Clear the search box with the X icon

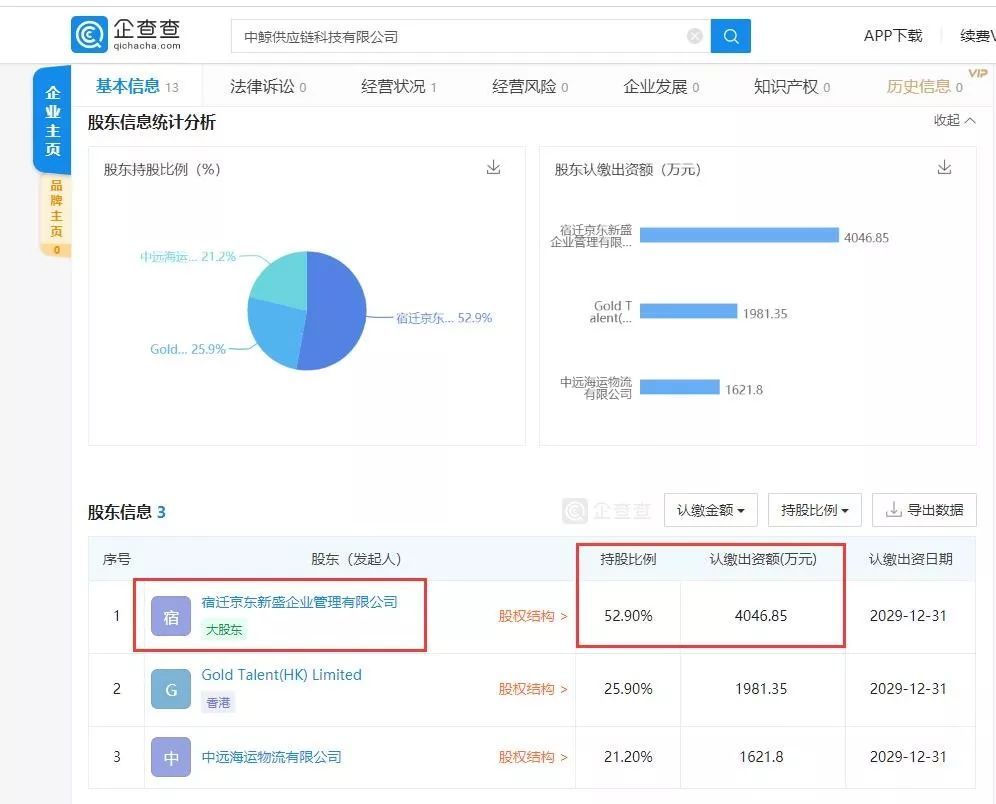[695, 36]
